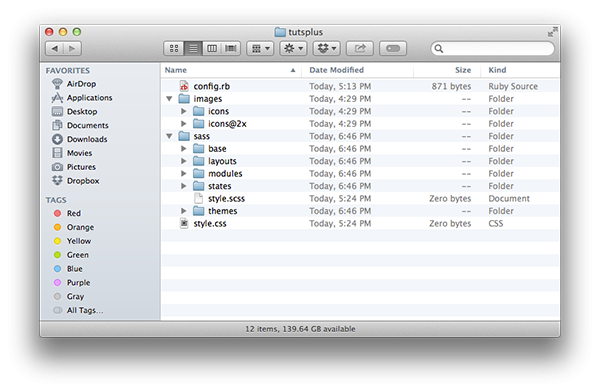
Task: Select list view toggle in toolbar
Action: point(193,48)
